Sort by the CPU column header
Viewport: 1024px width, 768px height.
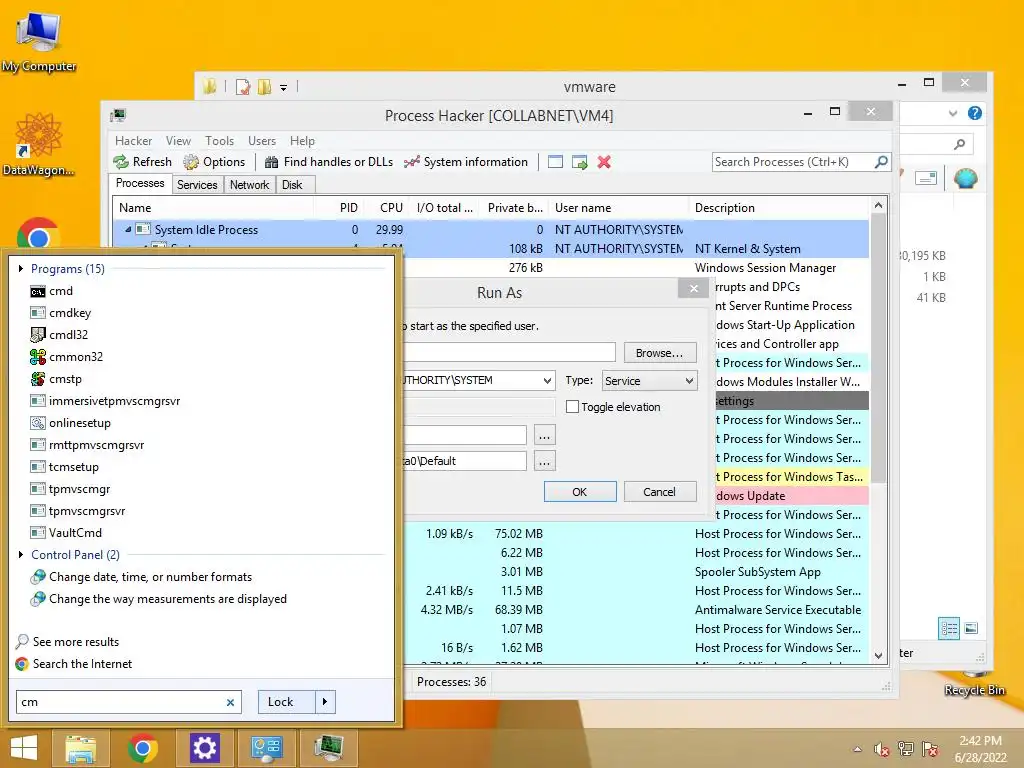pyautogui.click(x=391, y=208)
